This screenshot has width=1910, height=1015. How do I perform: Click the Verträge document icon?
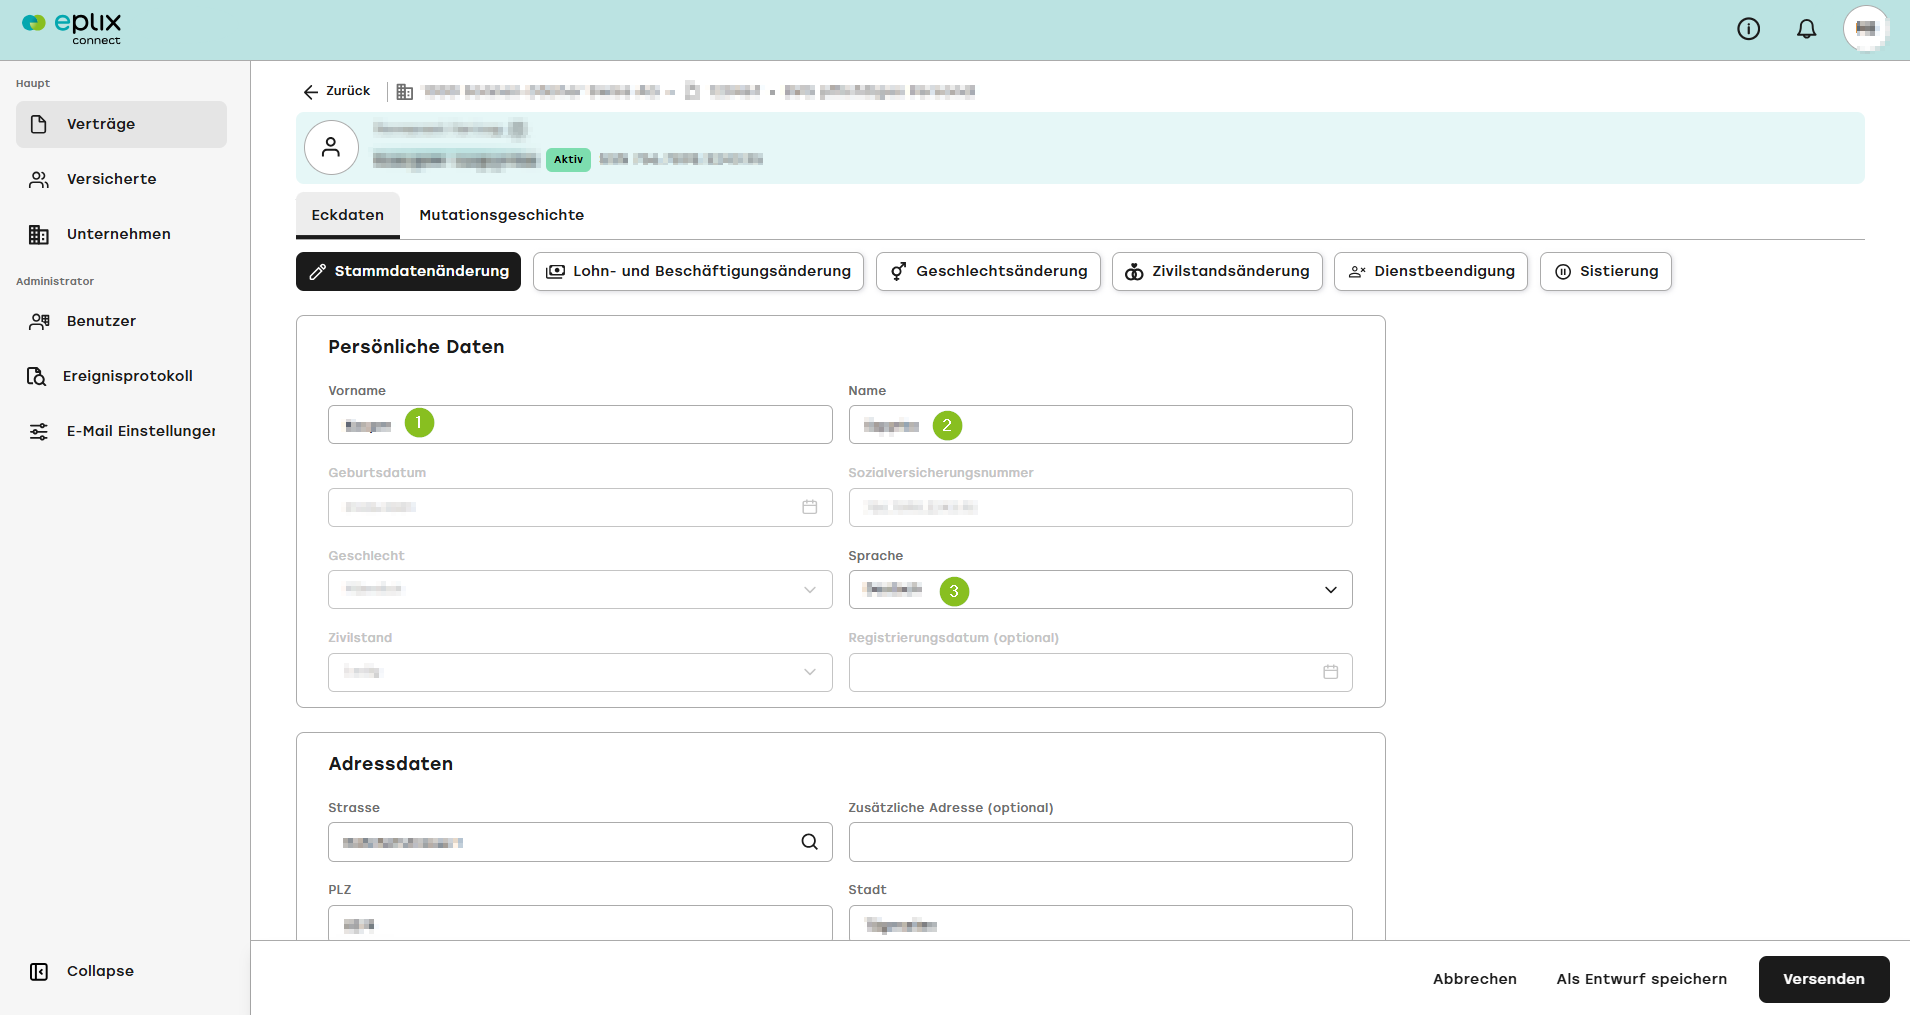click(x=39, y=124)
